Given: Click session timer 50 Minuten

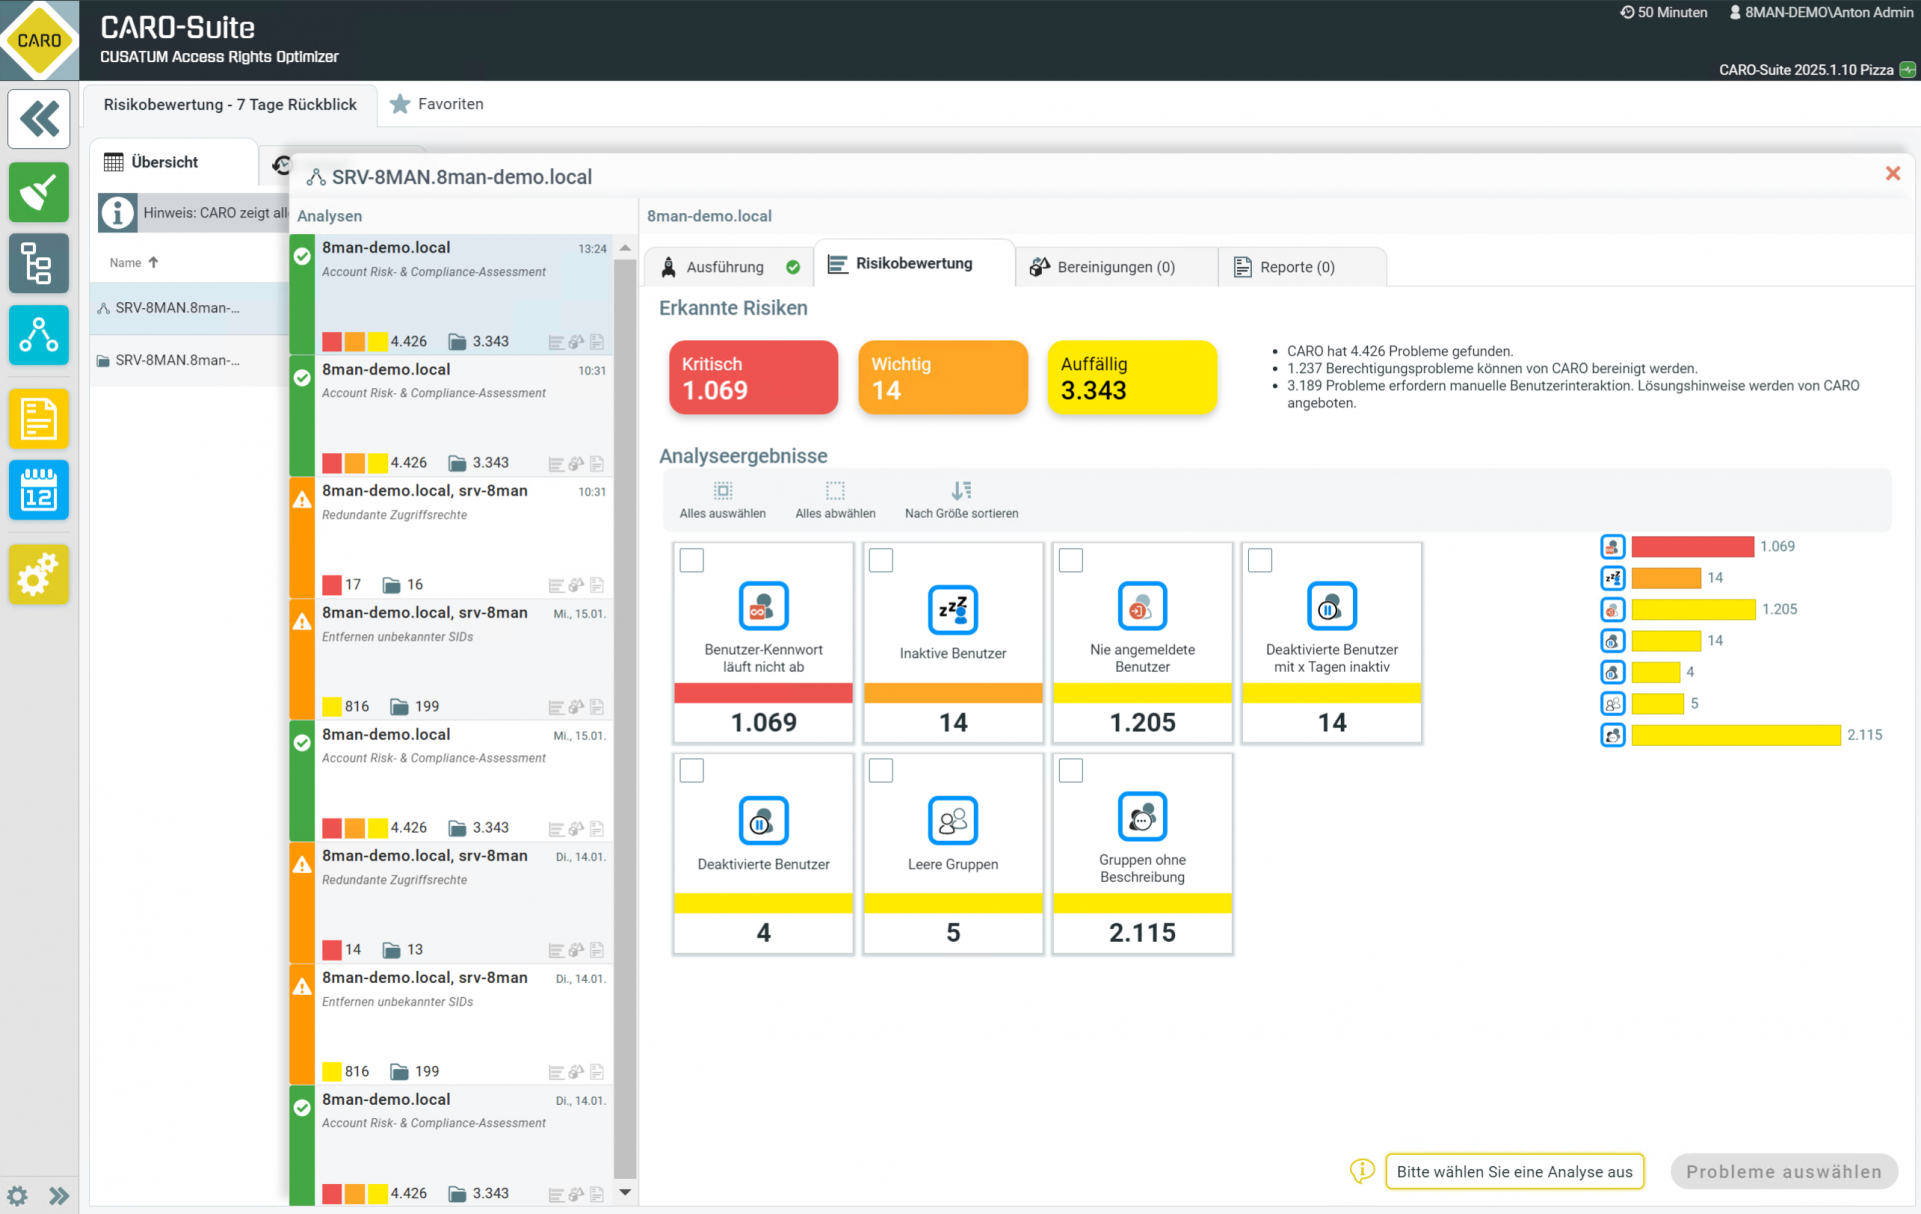Looking at the screenshot, I should [1664, 12].
